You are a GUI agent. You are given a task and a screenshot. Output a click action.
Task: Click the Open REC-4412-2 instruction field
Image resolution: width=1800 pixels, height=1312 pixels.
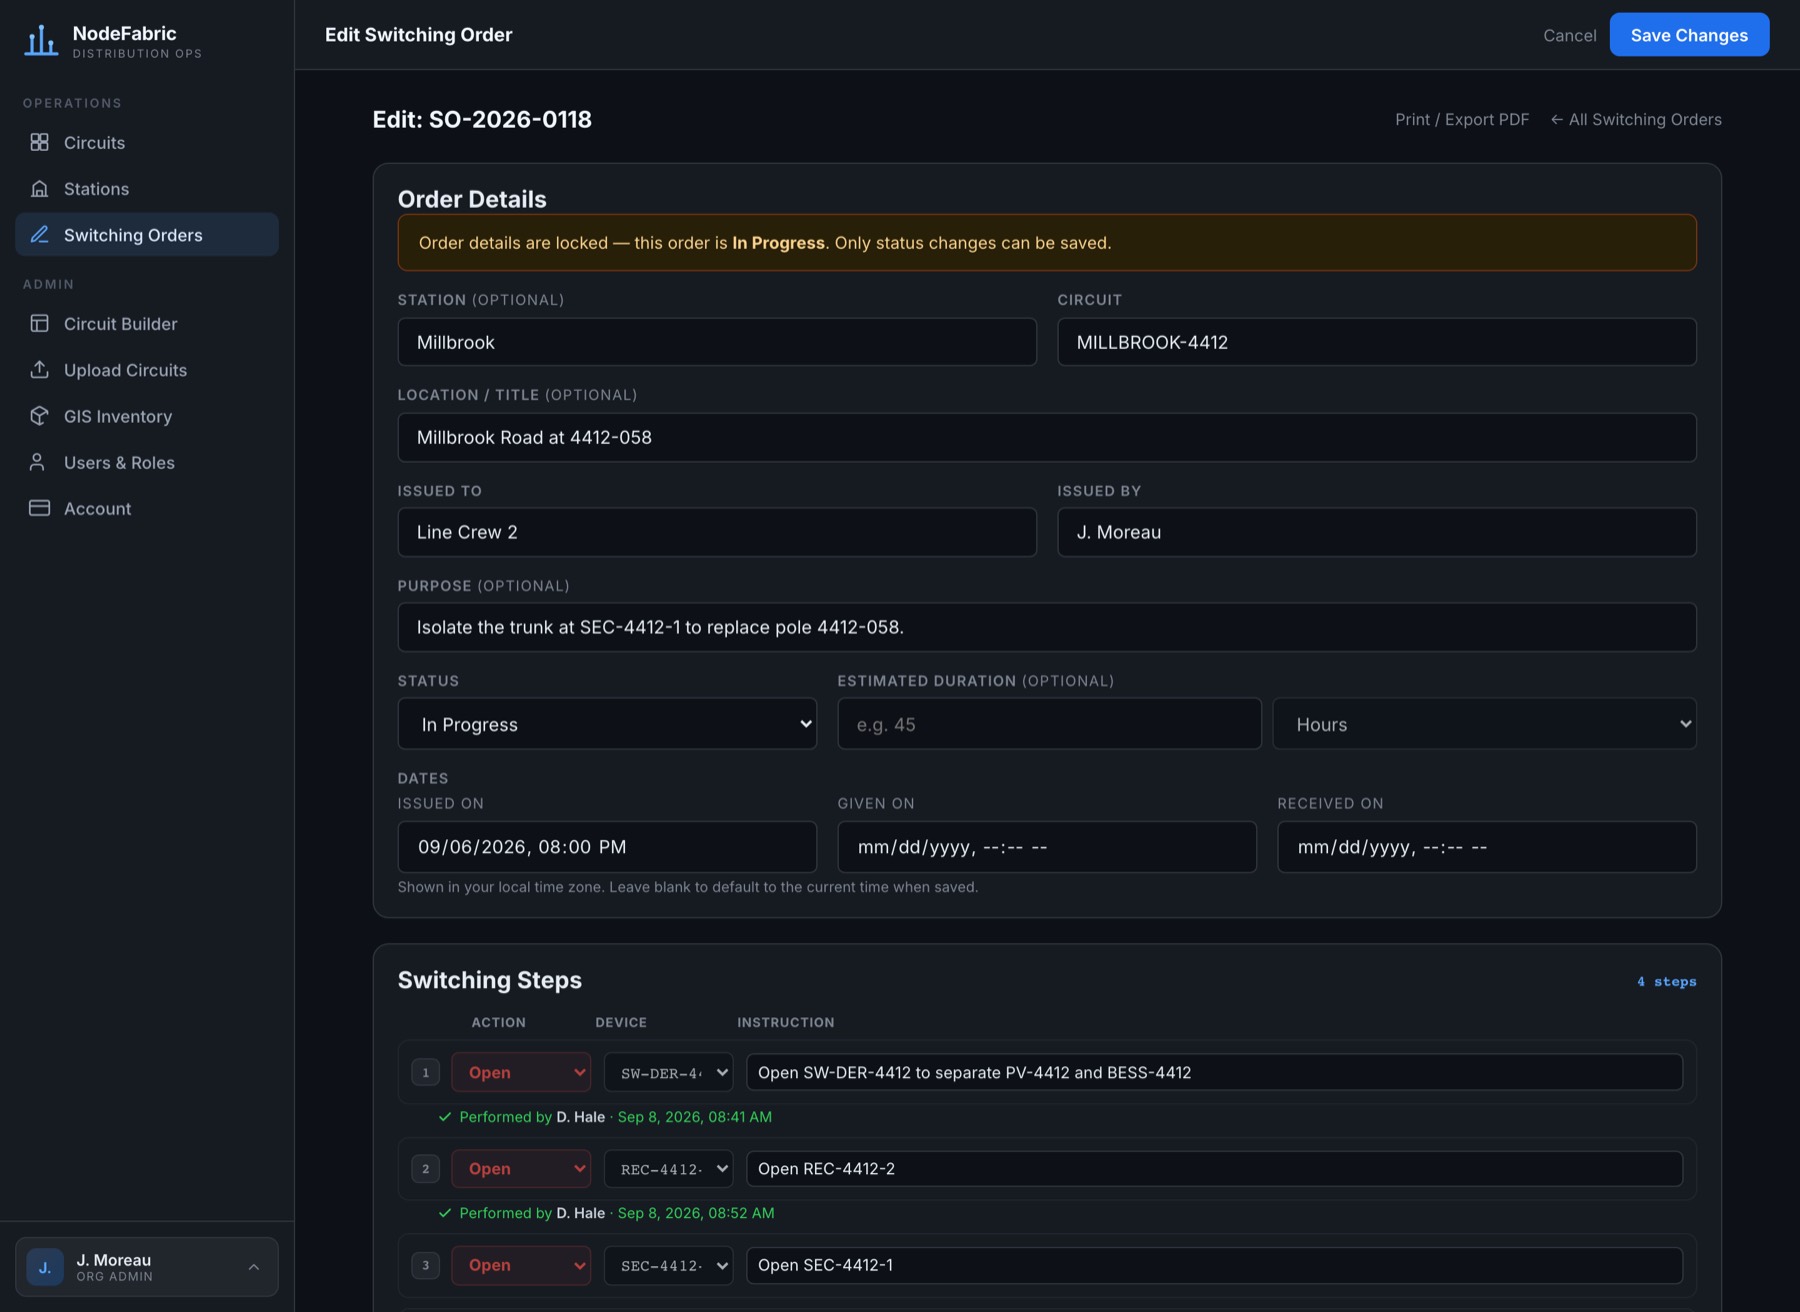pyautogui.click(x=1214, y=1168)
